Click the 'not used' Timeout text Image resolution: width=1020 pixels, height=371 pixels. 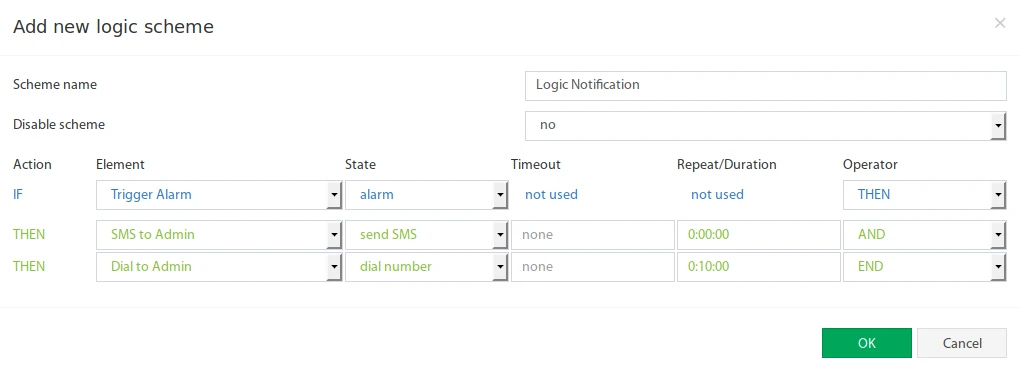coord(551,195)
